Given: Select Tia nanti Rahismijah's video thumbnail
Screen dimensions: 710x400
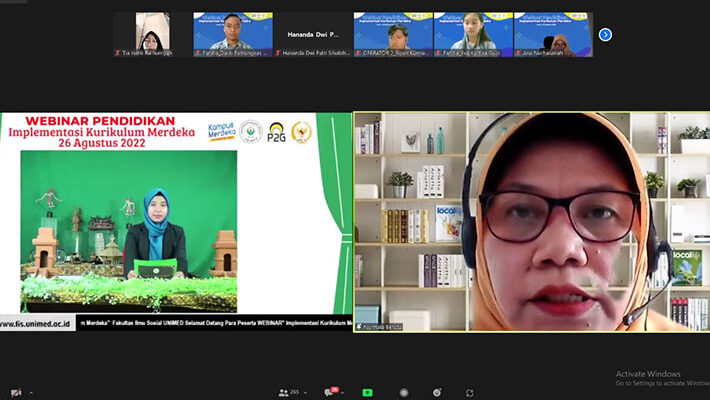Looking at the screenshot, I should [x=152, y=34].
